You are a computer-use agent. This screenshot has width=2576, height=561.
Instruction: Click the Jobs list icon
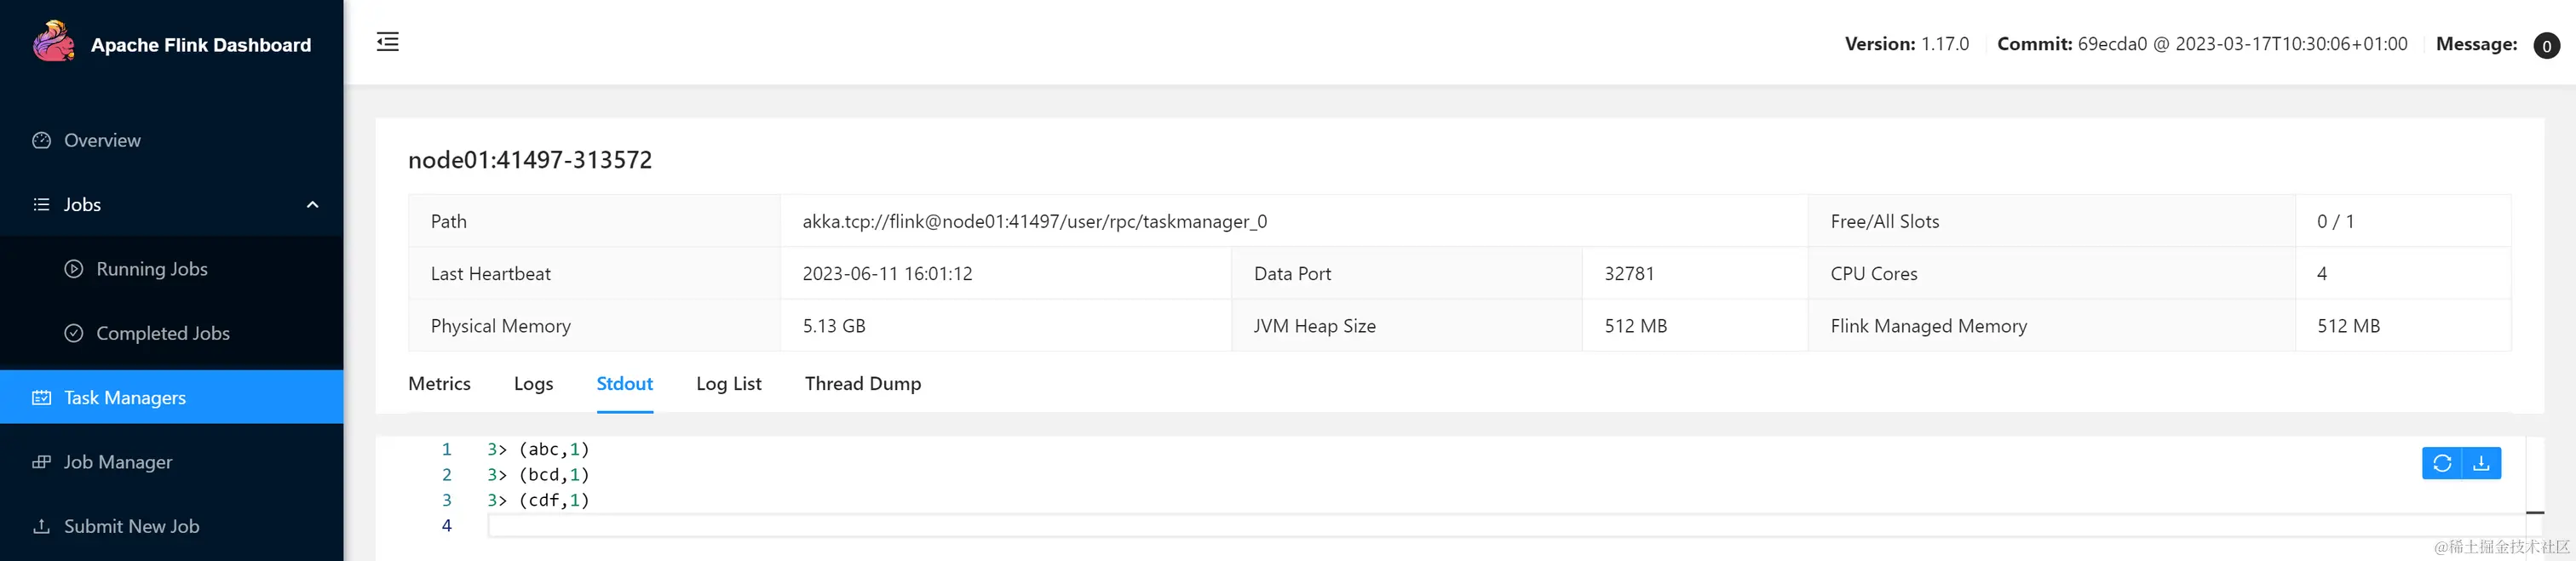click(x=41, y=204)
